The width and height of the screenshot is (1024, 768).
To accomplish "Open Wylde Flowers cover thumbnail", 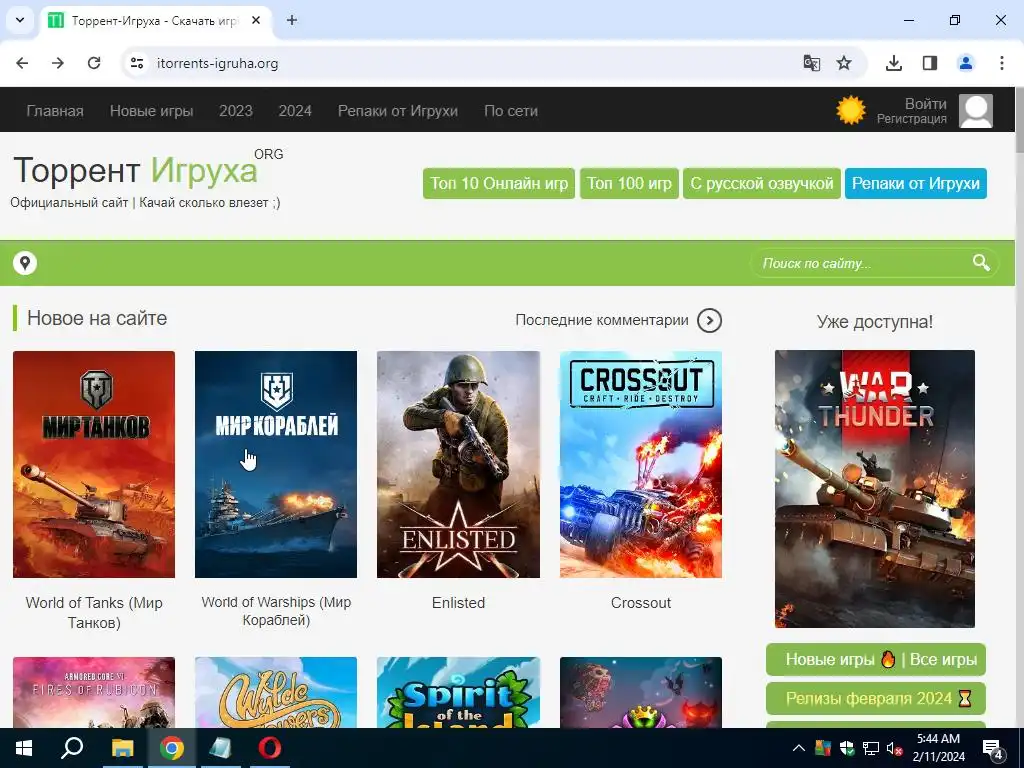I will [276, 692].
